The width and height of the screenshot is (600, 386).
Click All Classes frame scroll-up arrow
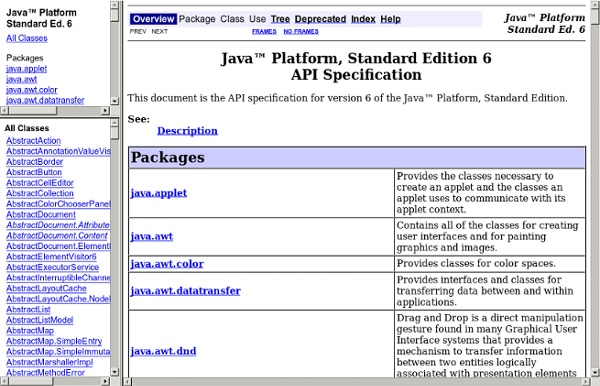(114, 122)
